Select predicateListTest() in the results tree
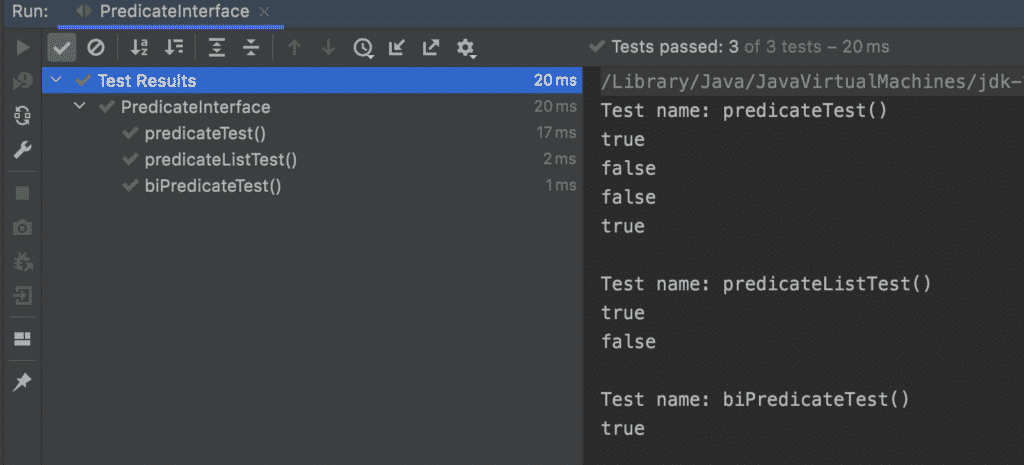This screenshot has height=465, width=1024. coord(220,159)
